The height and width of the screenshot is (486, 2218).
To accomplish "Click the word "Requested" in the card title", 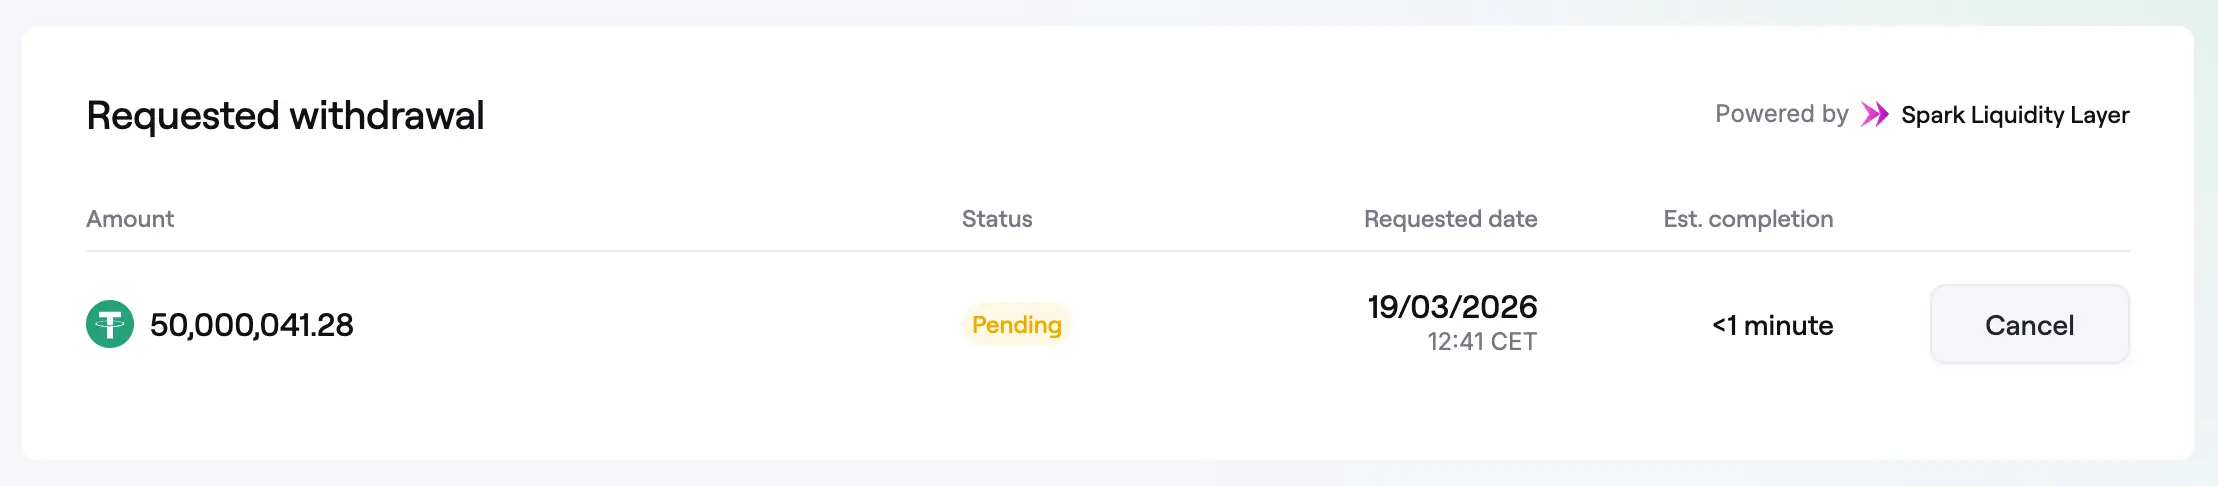I will click(x=182, y=116).
